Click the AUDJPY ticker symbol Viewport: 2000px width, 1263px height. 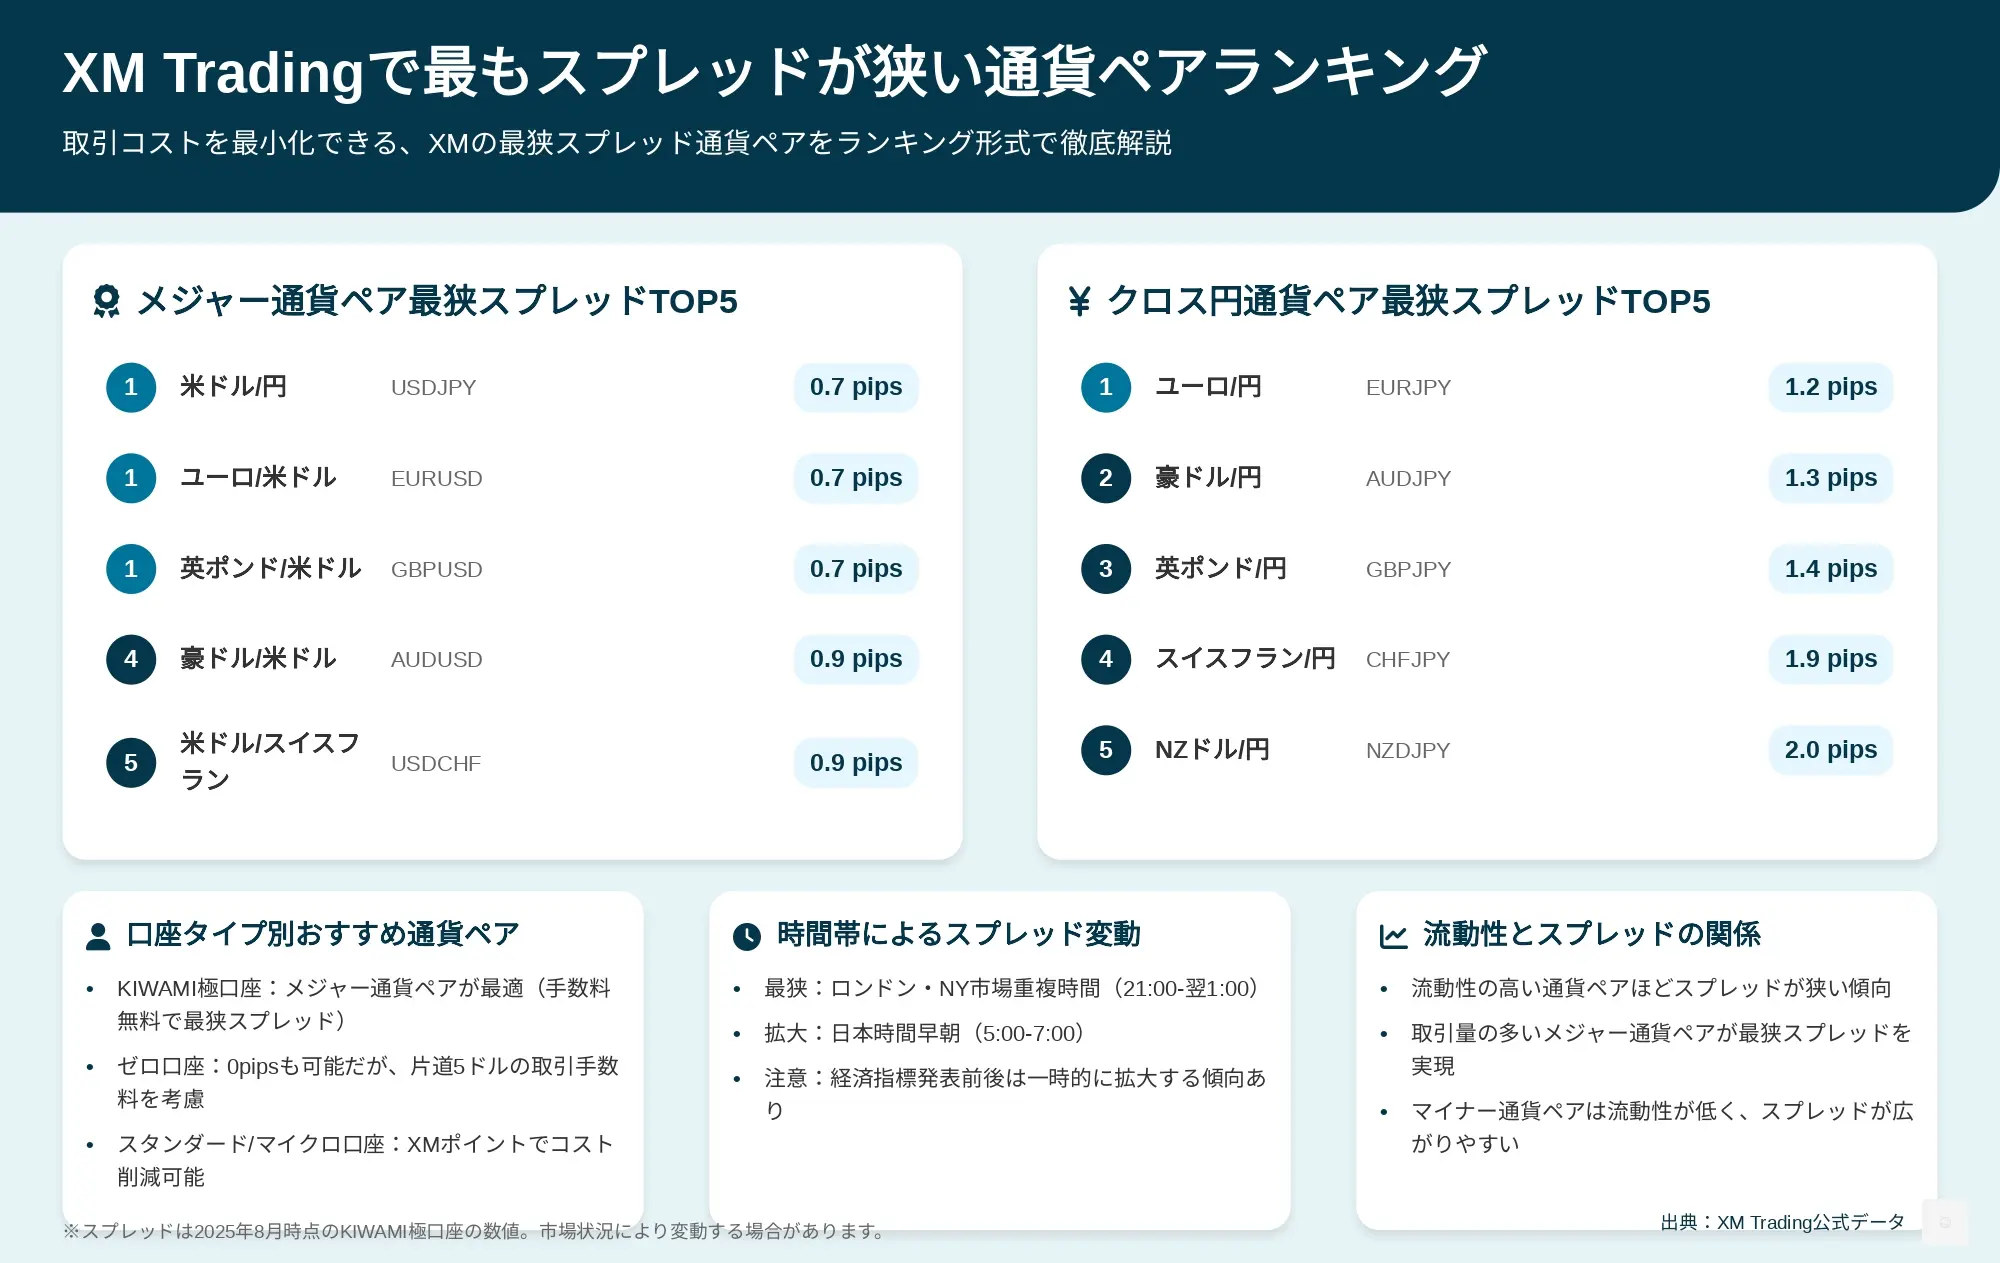click(x=1408, y=479)
